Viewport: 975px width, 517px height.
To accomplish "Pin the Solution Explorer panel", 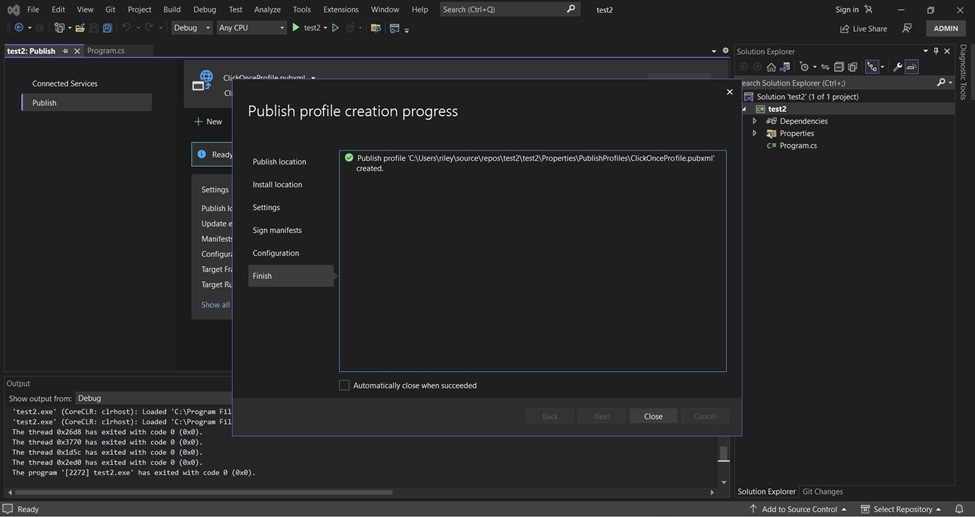I will [936, 51].
